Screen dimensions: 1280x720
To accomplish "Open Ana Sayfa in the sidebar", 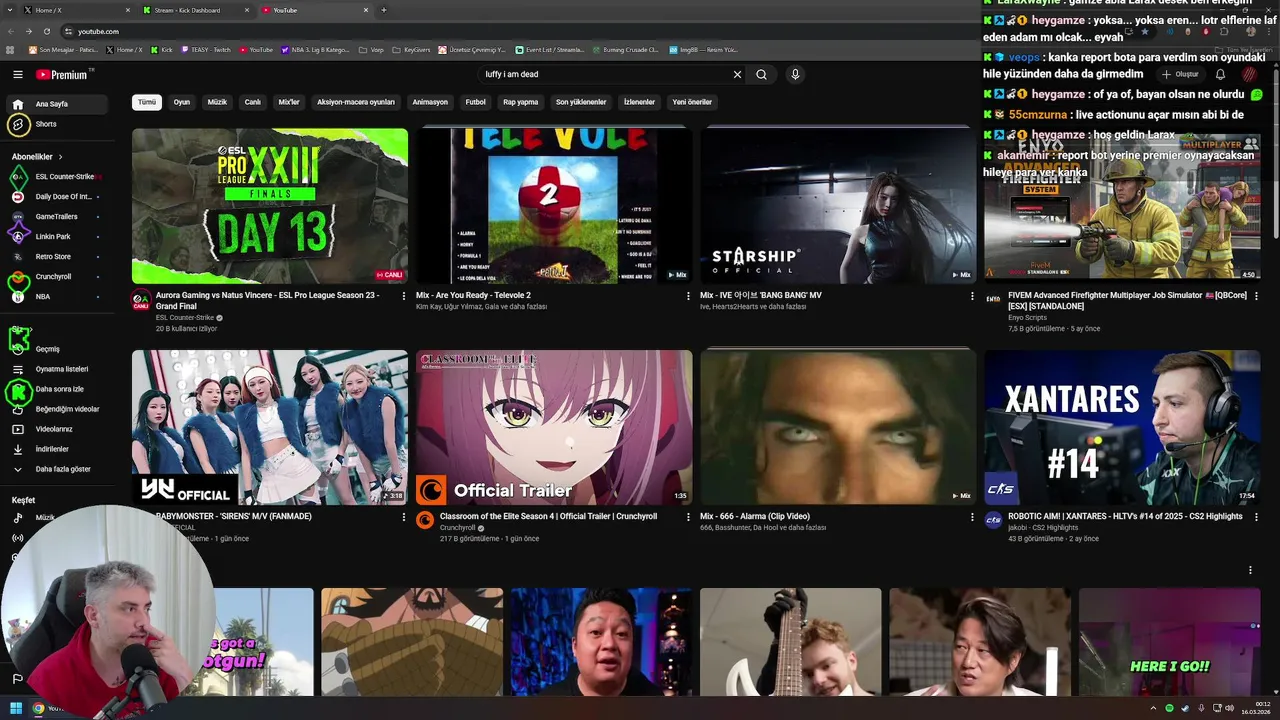I will pyautogui.click(x=58, y=104).
